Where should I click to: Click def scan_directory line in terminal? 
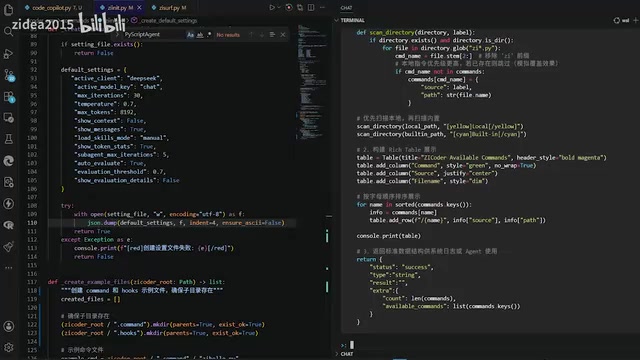coord(416,32)
